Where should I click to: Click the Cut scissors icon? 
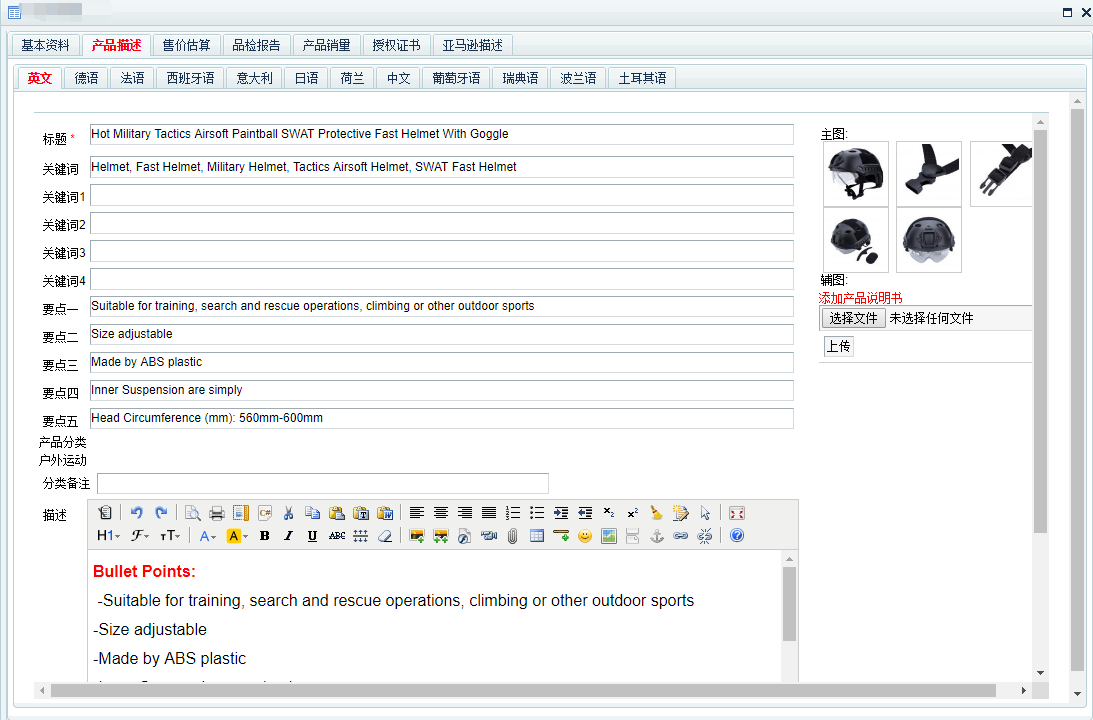coord(289,513)
